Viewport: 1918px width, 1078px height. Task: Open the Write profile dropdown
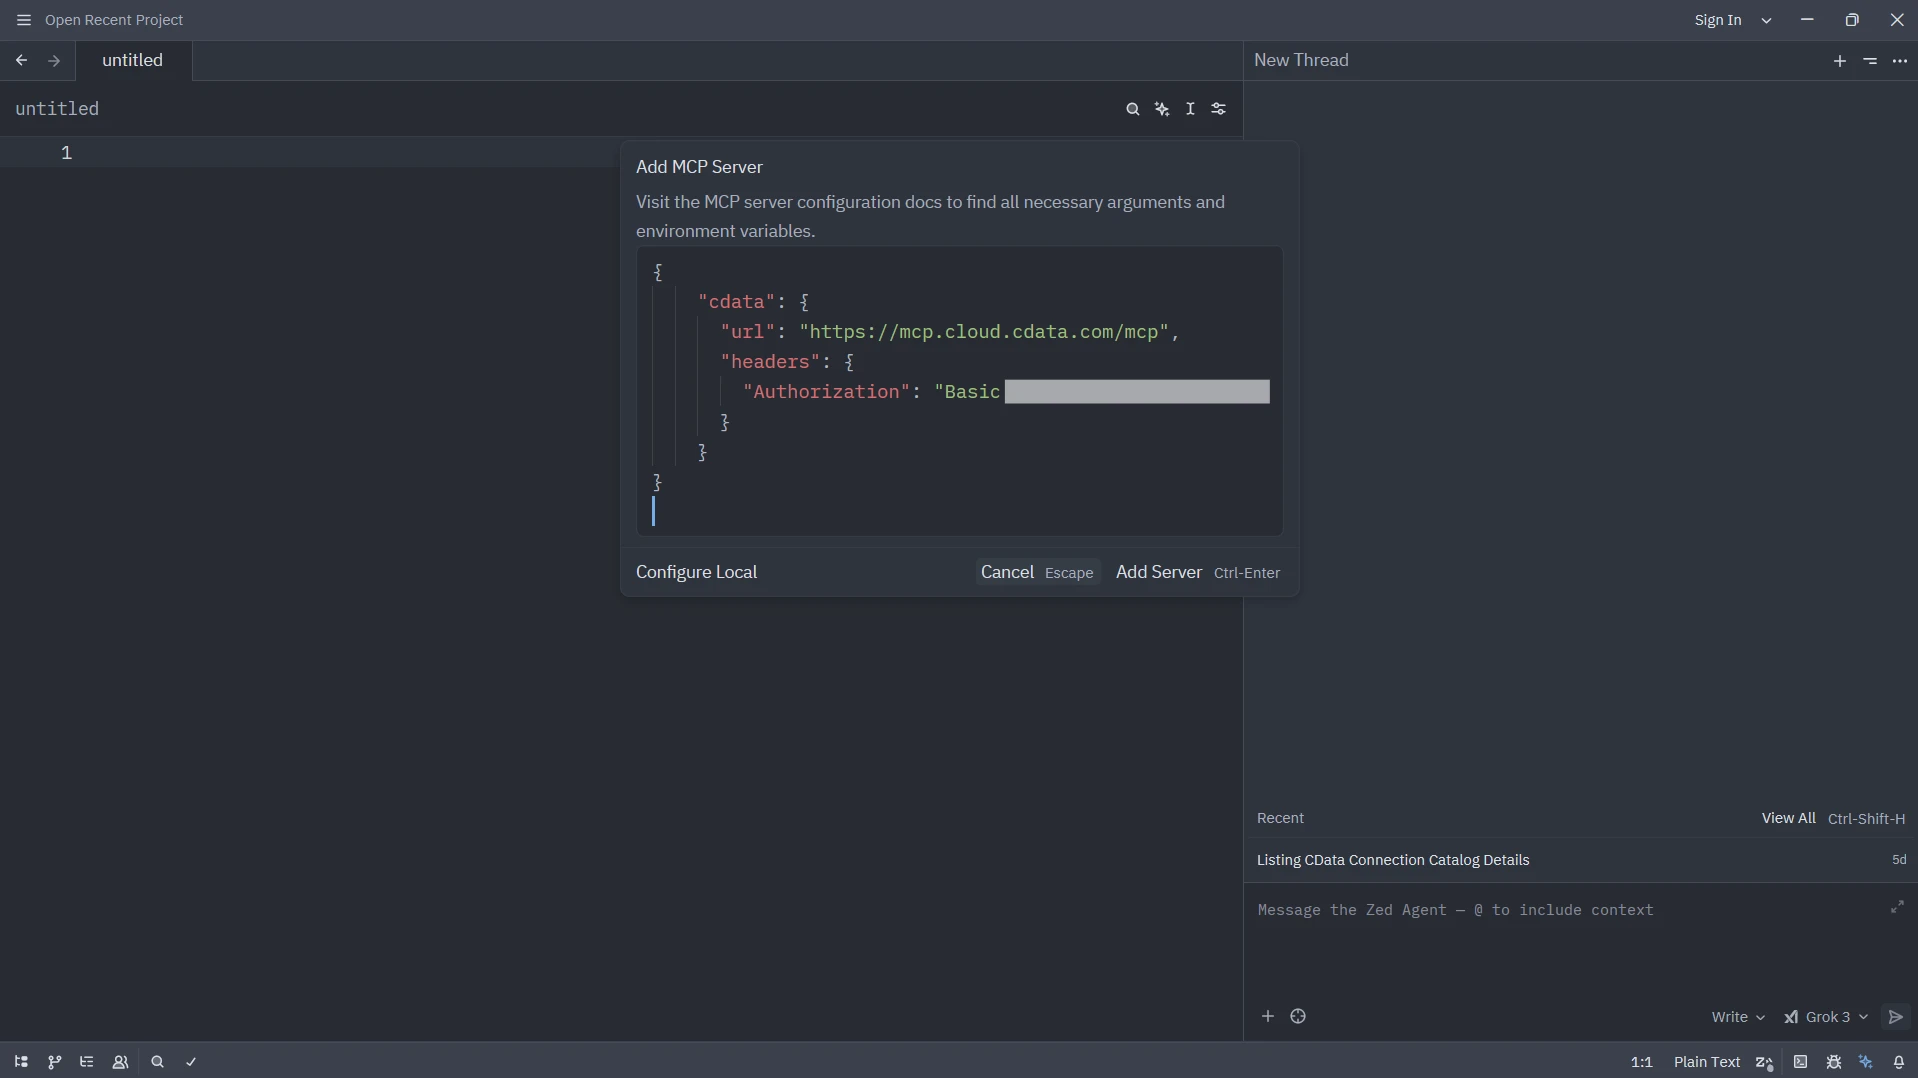pyautogui.click(x=1737, y=1017)
